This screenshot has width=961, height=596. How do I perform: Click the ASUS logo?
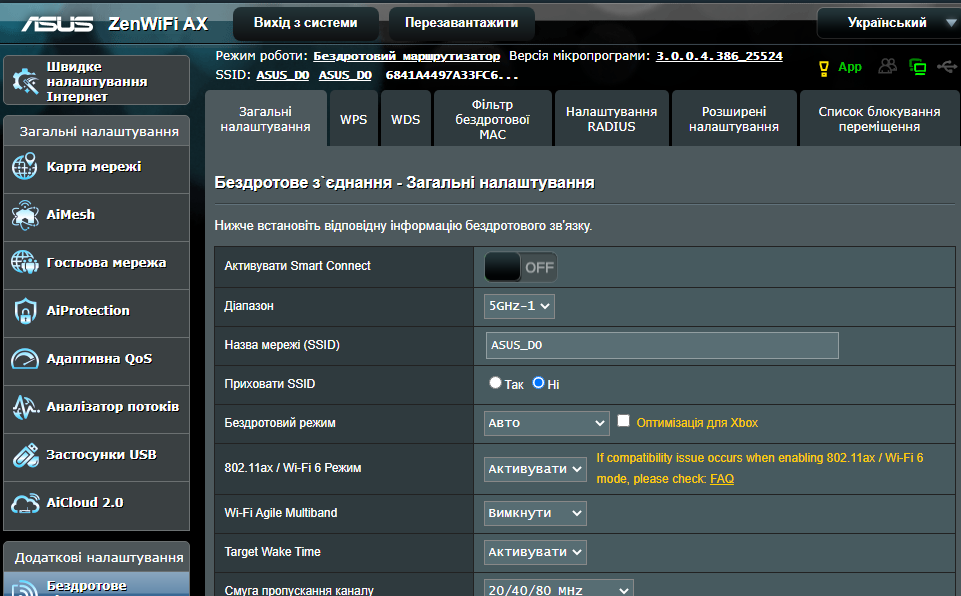[x=58, y=23]
